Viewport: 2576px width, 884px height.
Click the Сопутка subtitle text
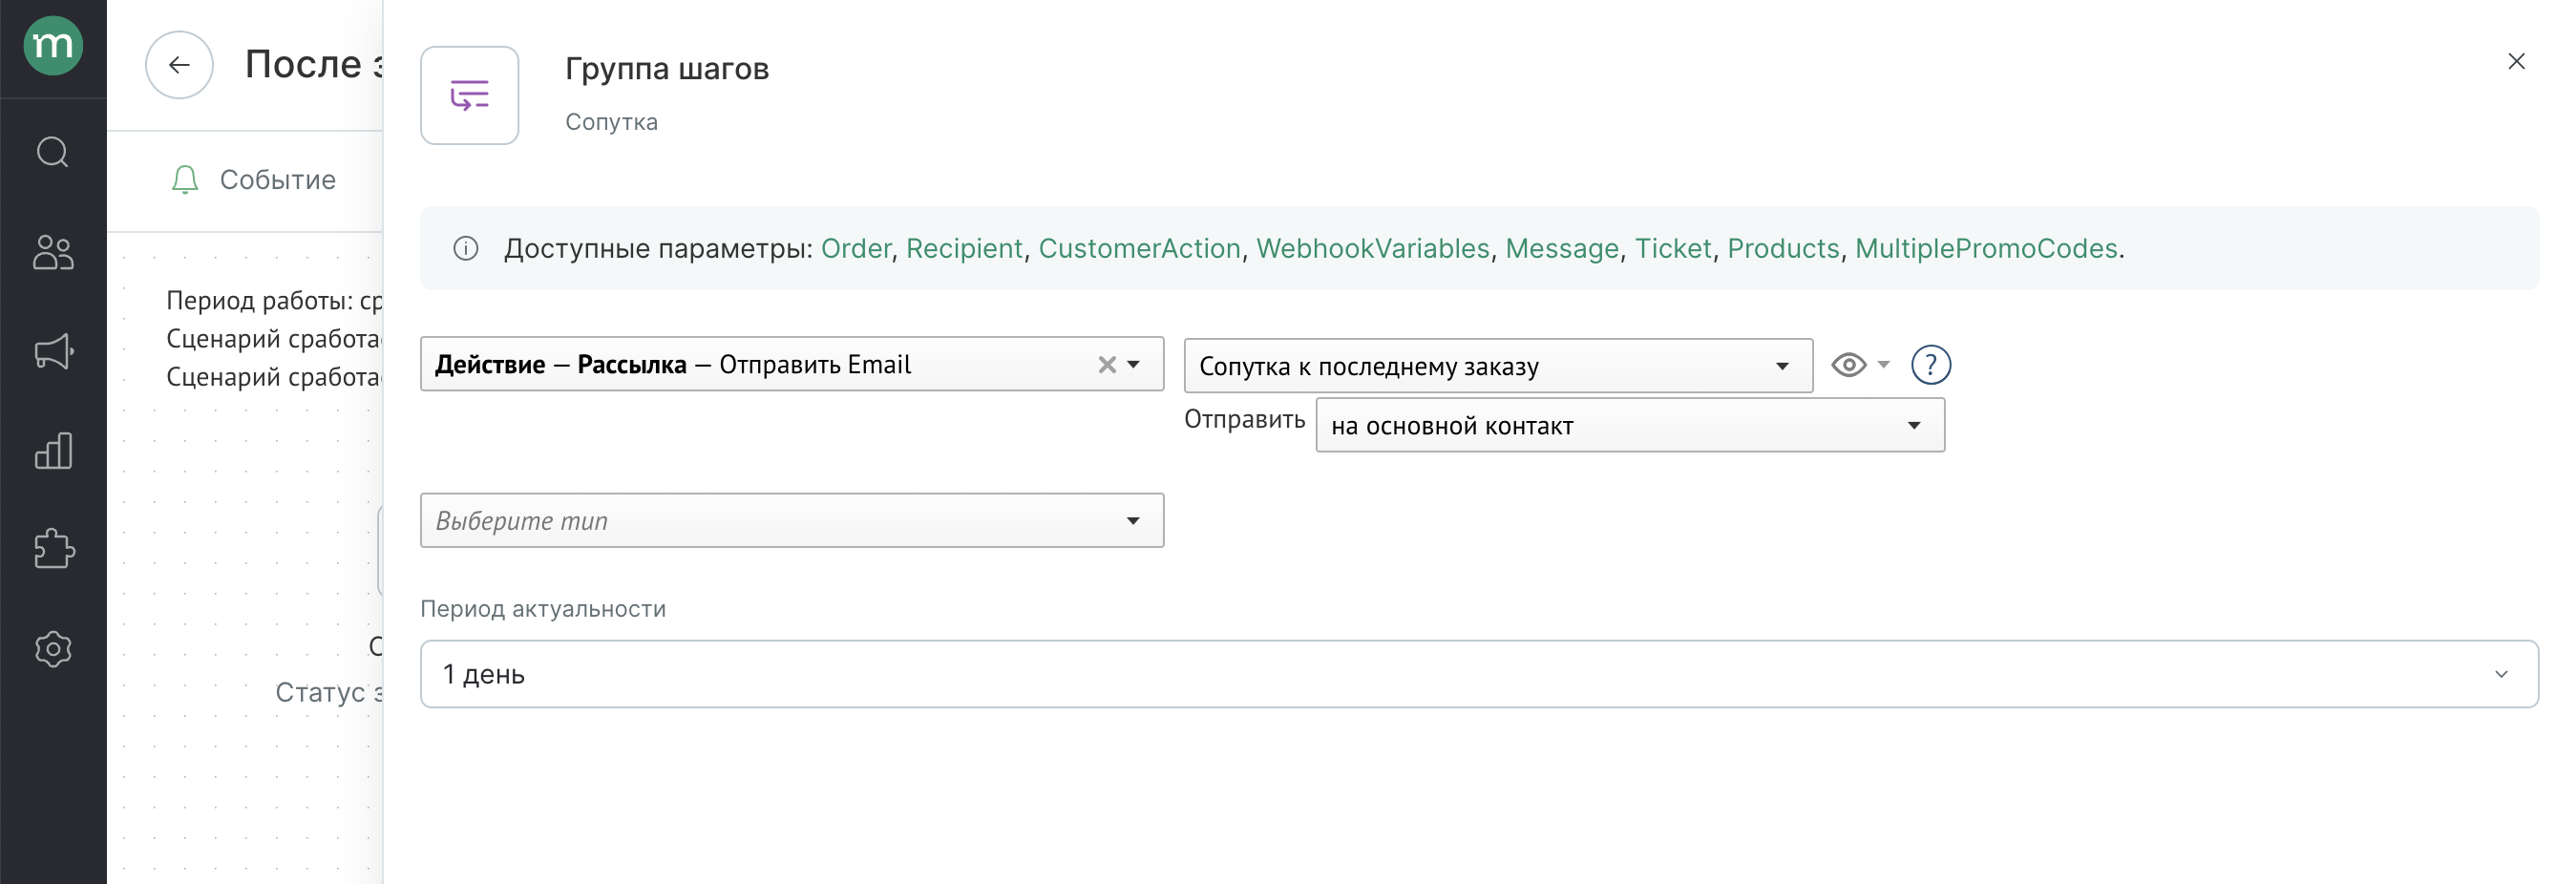(x=611, y=122)
